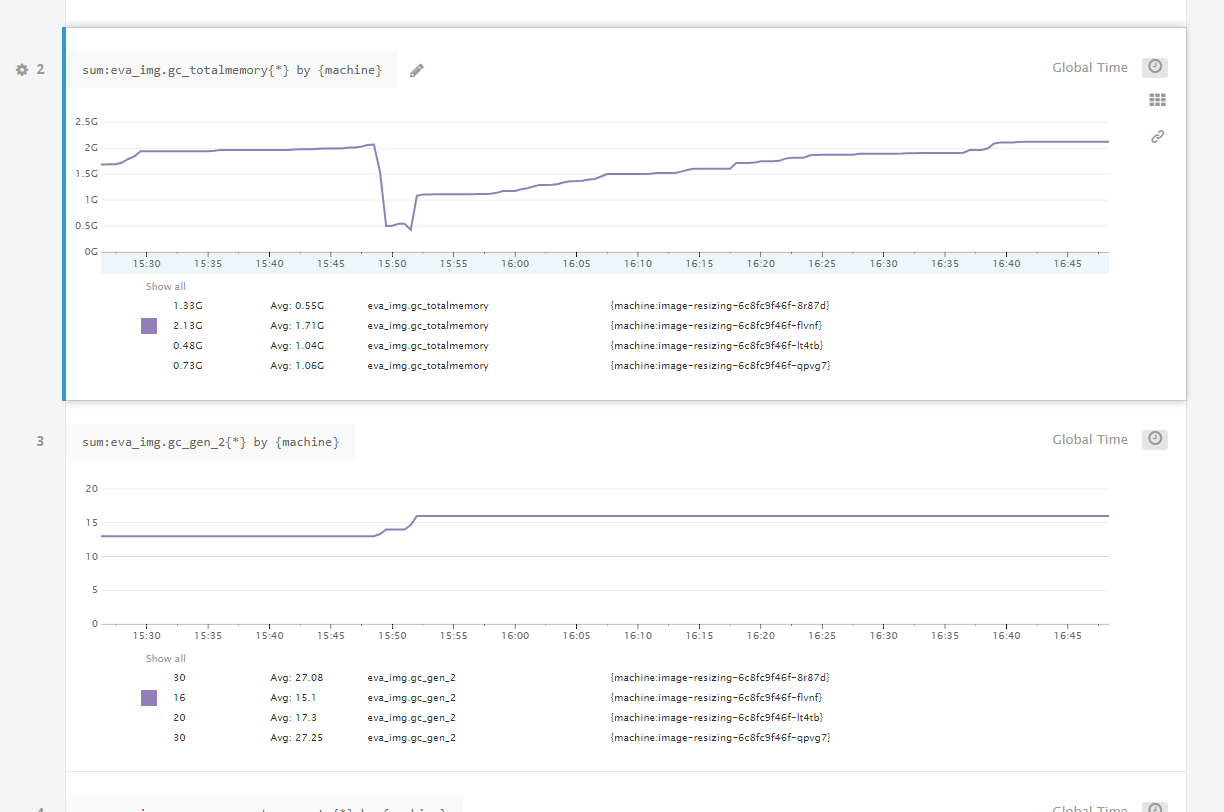Viewport: 1224px width, 812px height.
Task: Select qpvg7 machine in gen_2 legend
Action: (720, 738)
